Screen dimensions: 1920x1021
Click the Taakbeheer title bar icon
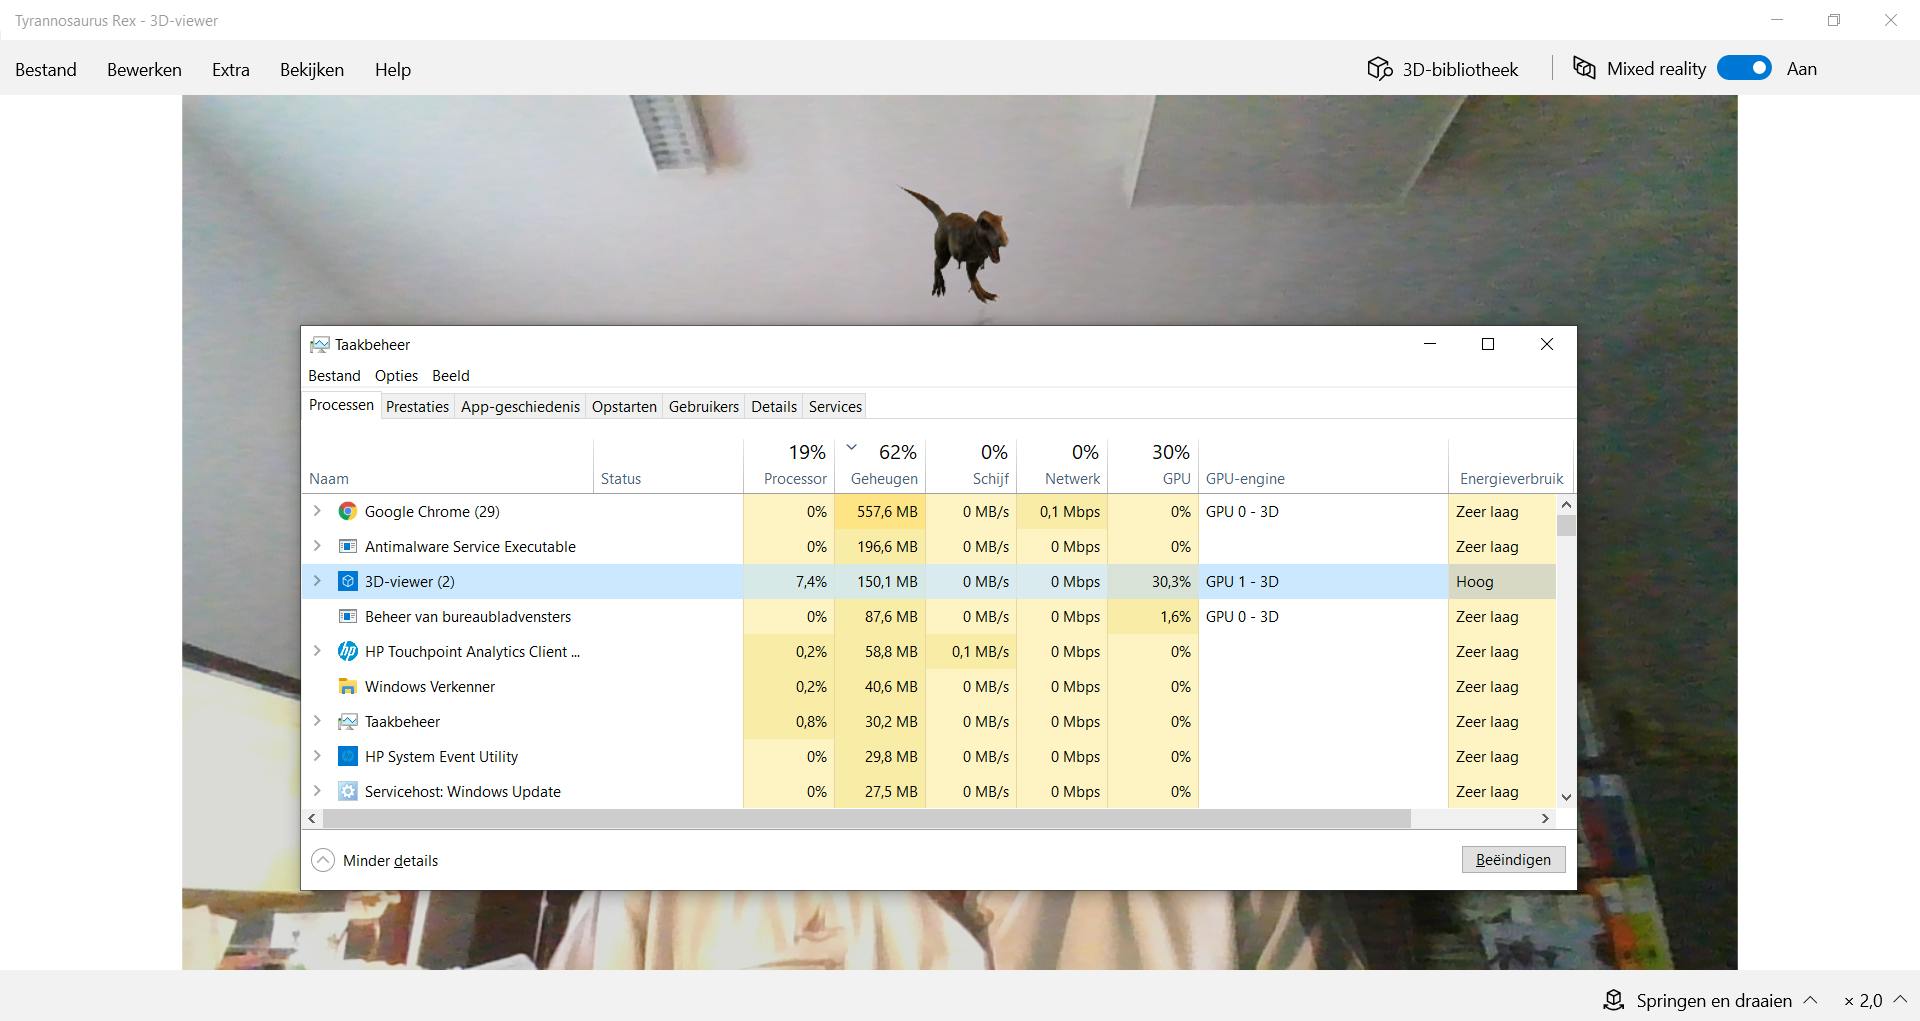tap(319, 345)
